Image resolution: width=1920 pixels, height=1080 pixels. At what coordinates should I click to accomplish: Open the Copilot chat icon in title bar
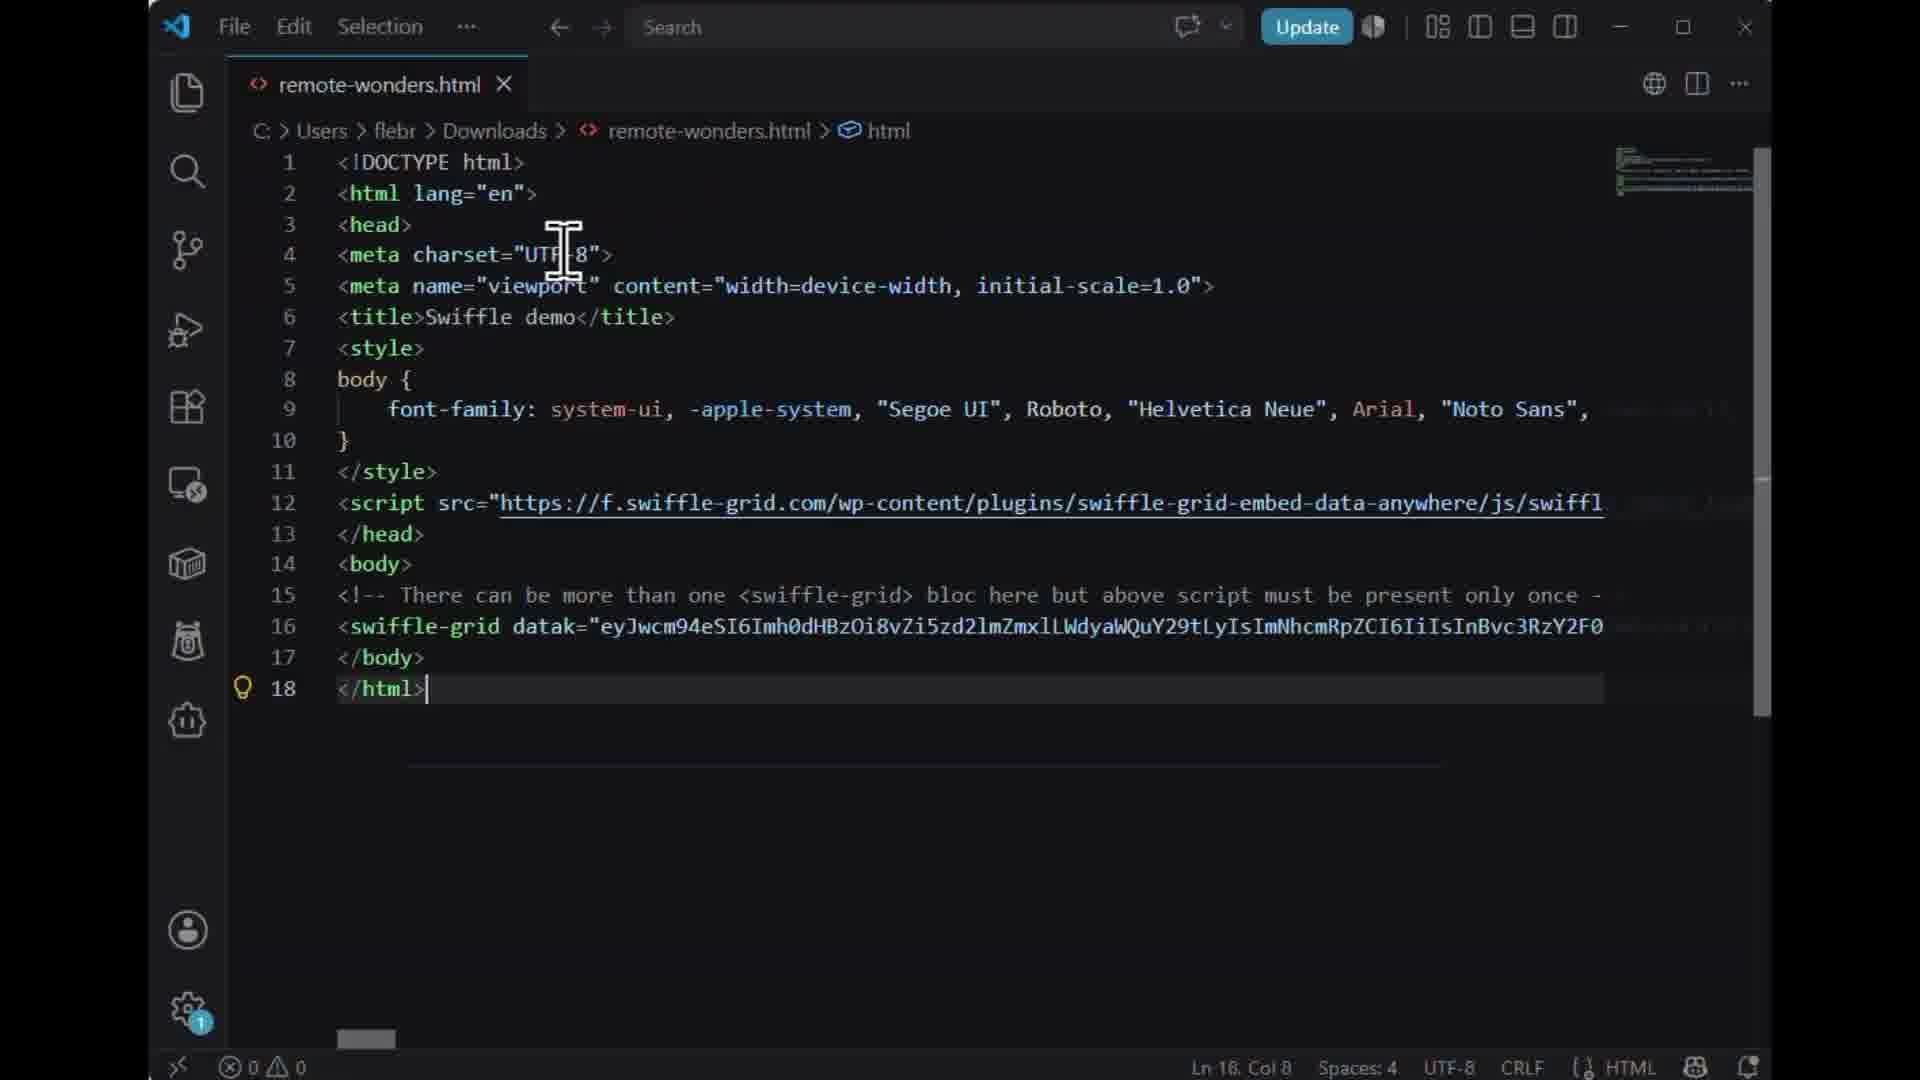pos(1187,27)
